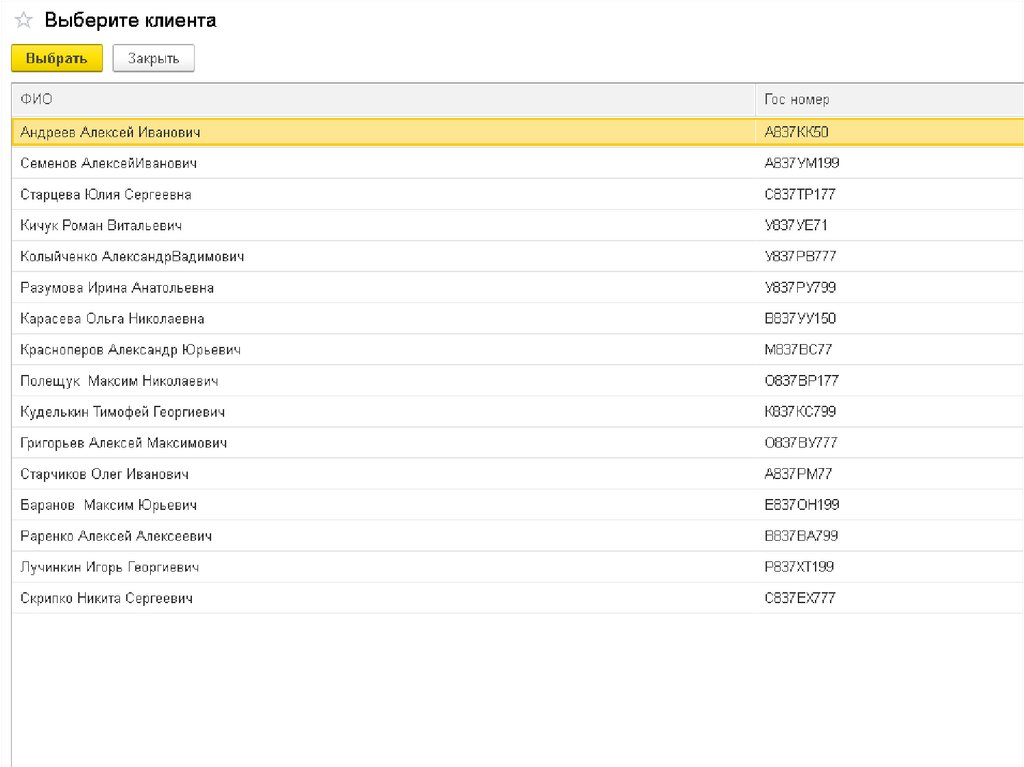Click license plate О837ВР177 cell
The image size is (1024, 767).
pyautogui.click(x=801, y=381)
